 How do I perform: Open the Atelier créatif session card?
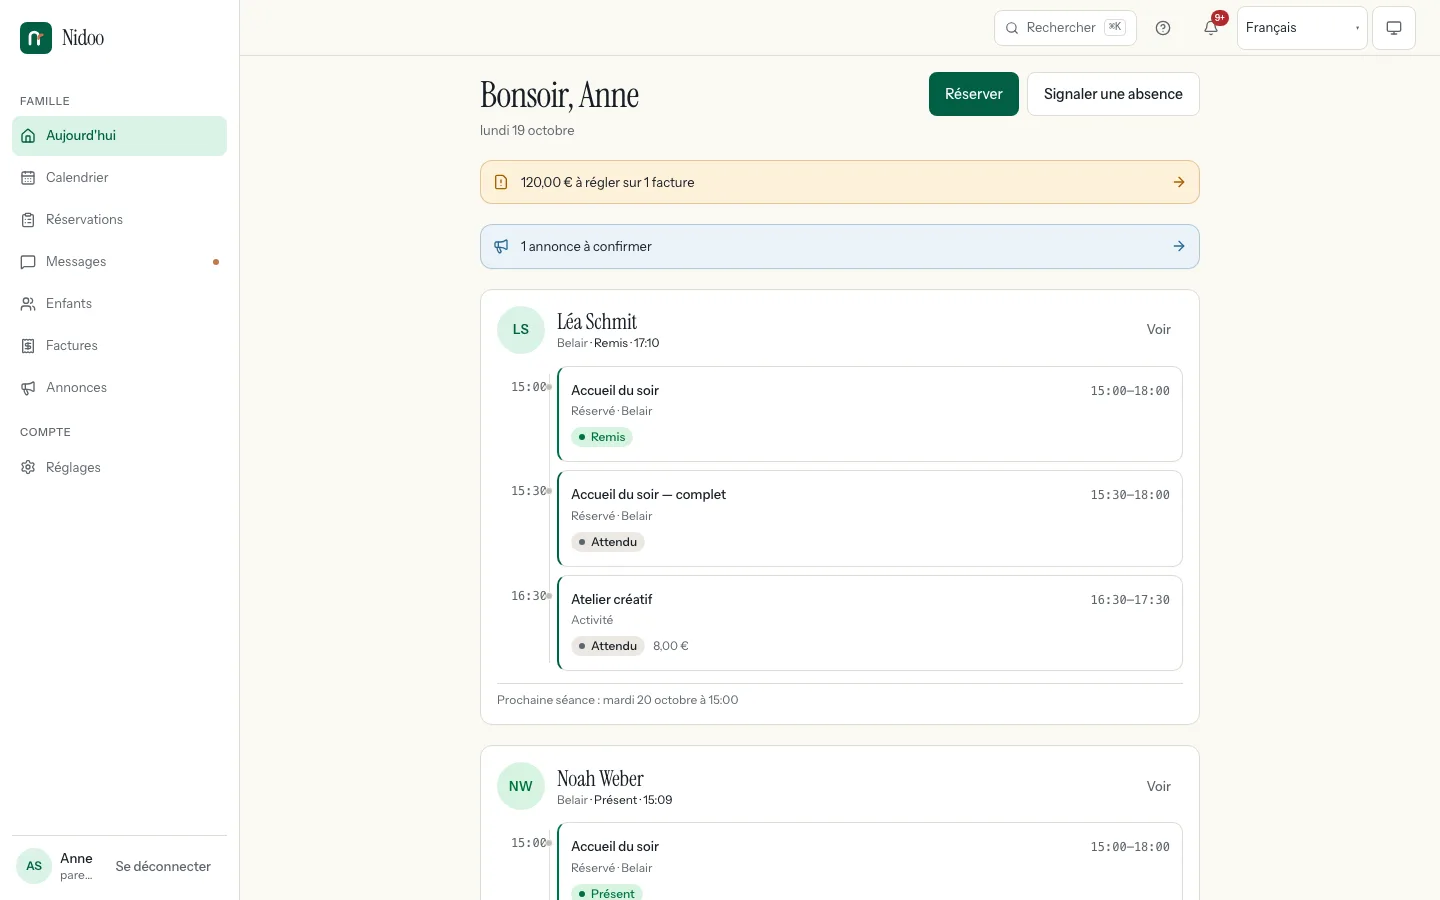(x=870, y=623)
